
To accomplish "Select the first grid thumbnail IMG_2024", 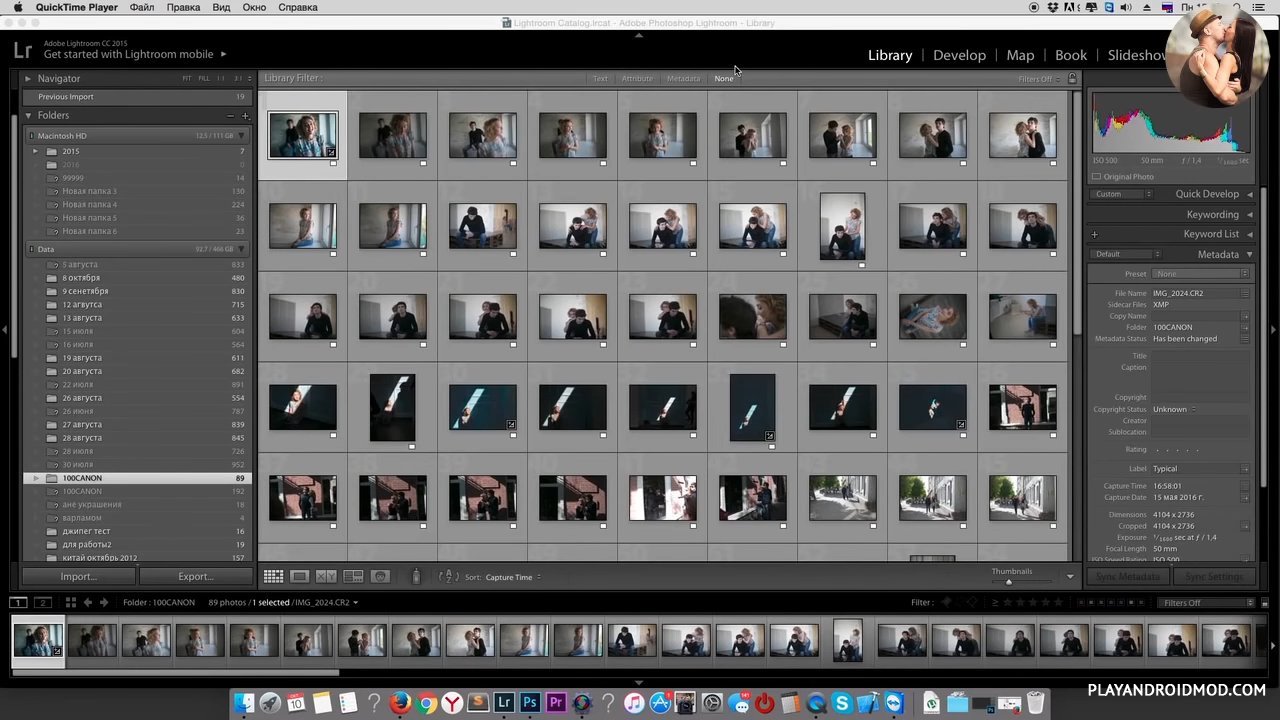I will 303,136.
